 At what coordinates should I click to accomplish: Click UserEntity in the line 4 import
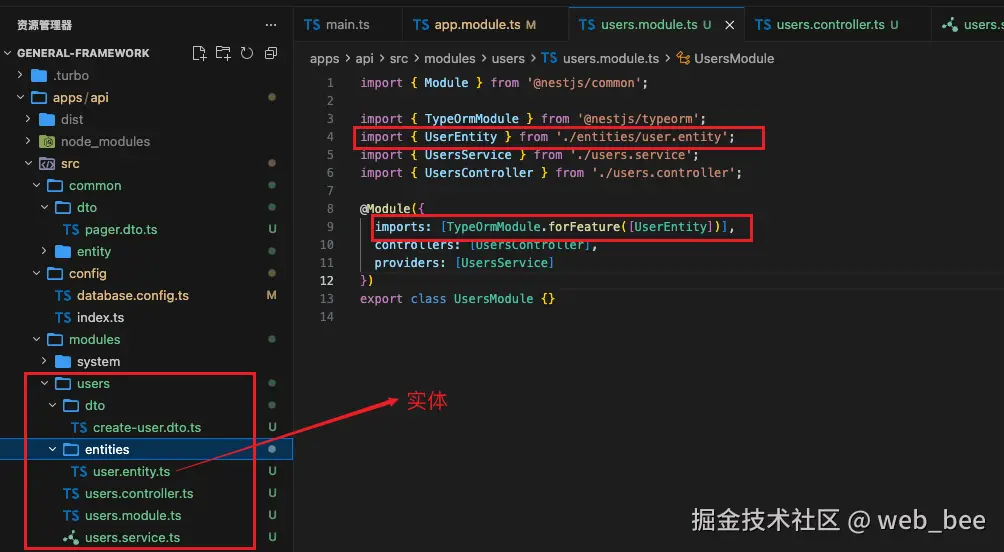coord(460,136)
